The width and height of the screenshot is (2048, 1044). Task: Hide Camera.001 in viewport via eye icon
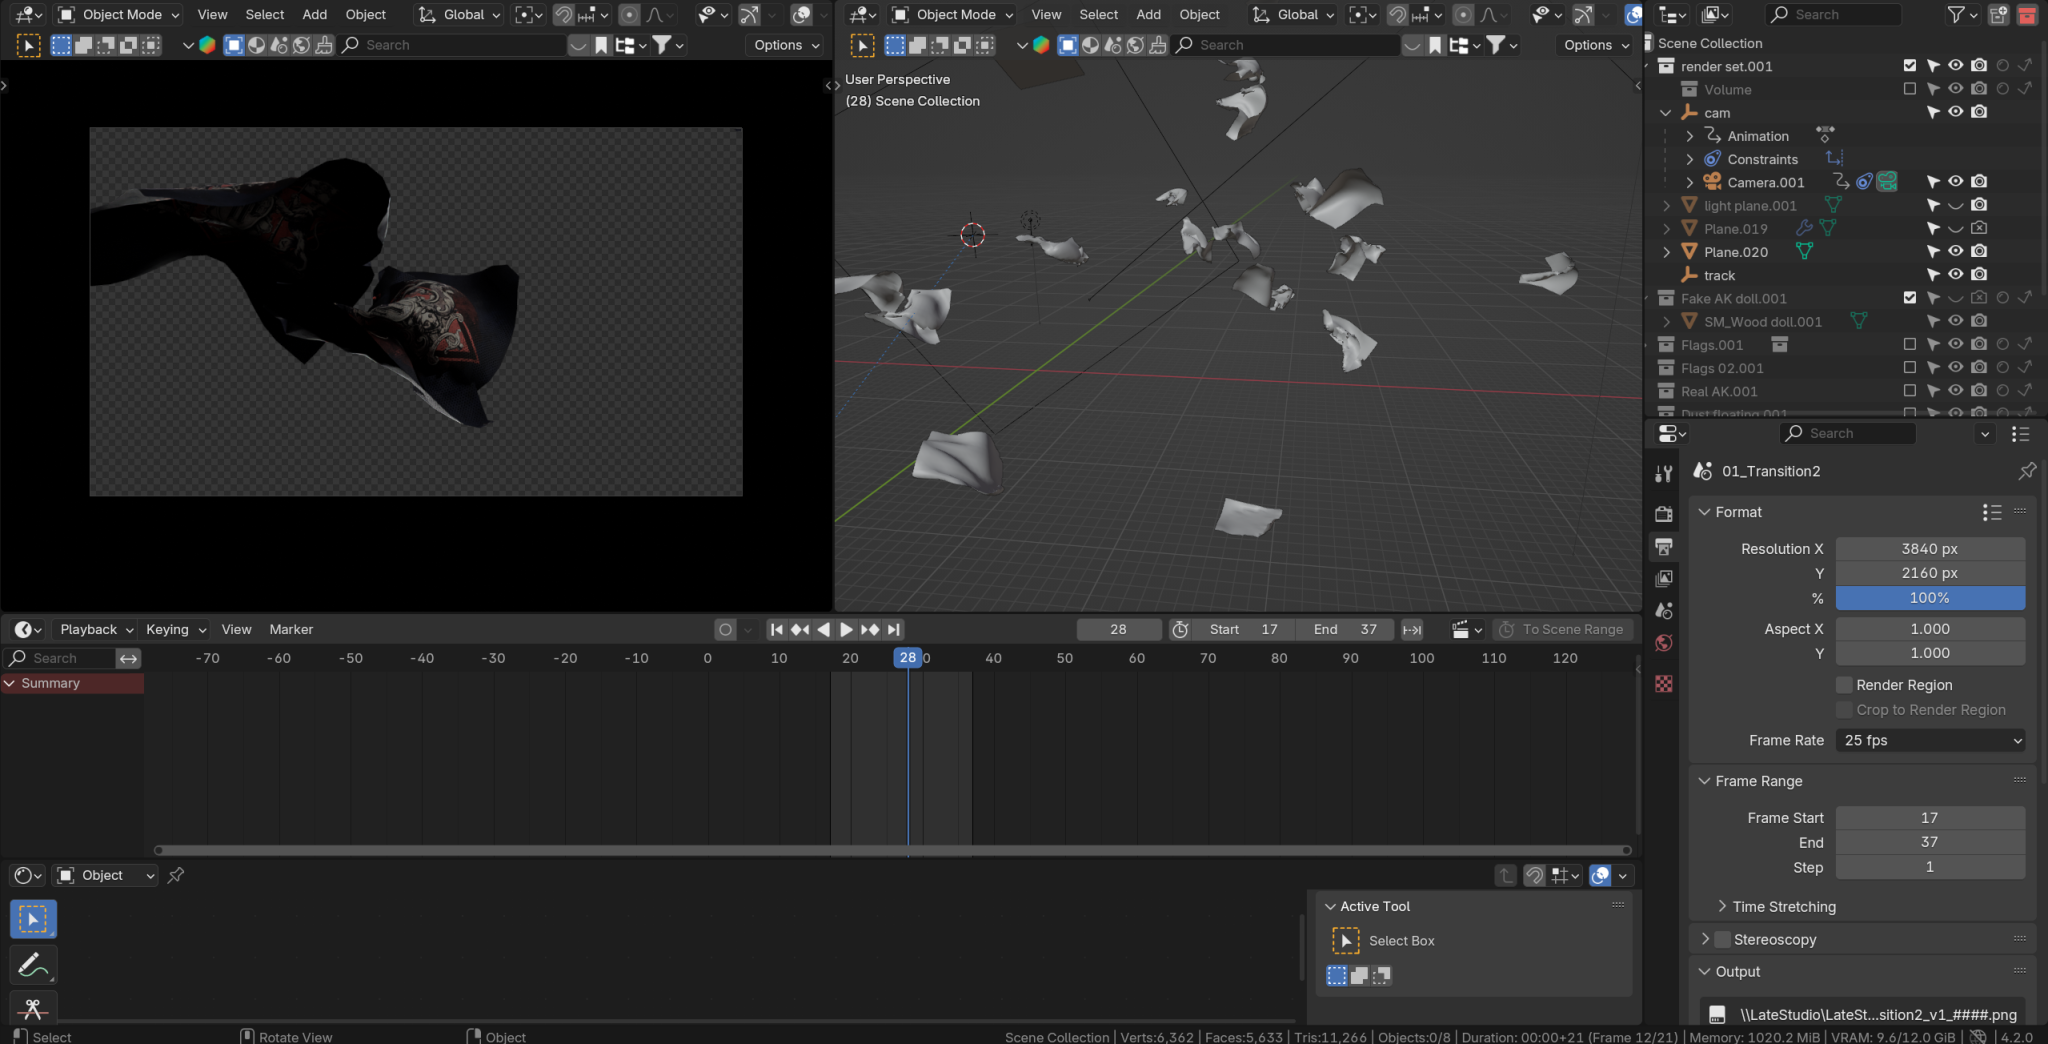[x=1955, y=182]
